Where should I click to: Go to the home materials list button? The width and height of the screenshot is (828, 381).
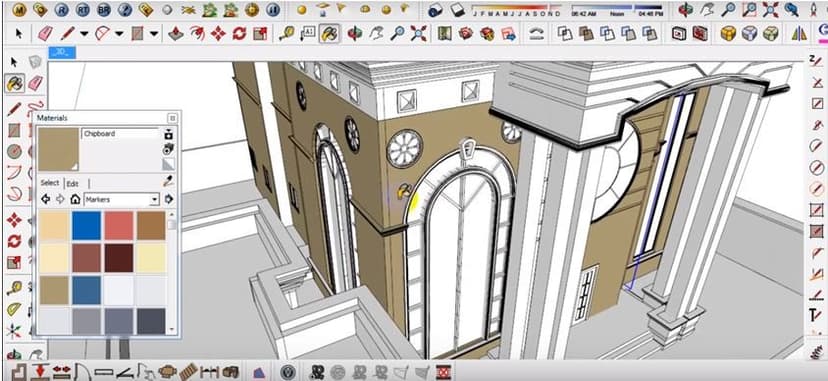(75, 199)
